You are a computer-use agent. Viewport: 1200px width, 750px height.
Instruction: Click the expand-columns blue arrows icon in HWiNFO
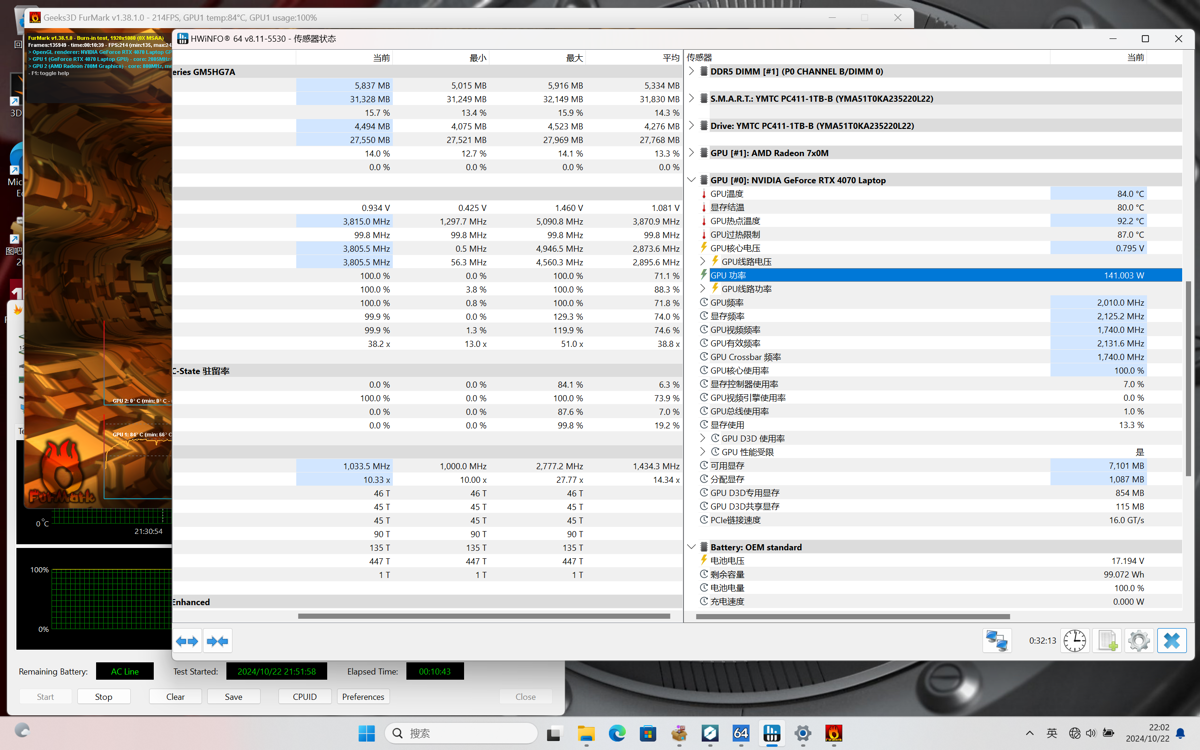click(187, 641)
